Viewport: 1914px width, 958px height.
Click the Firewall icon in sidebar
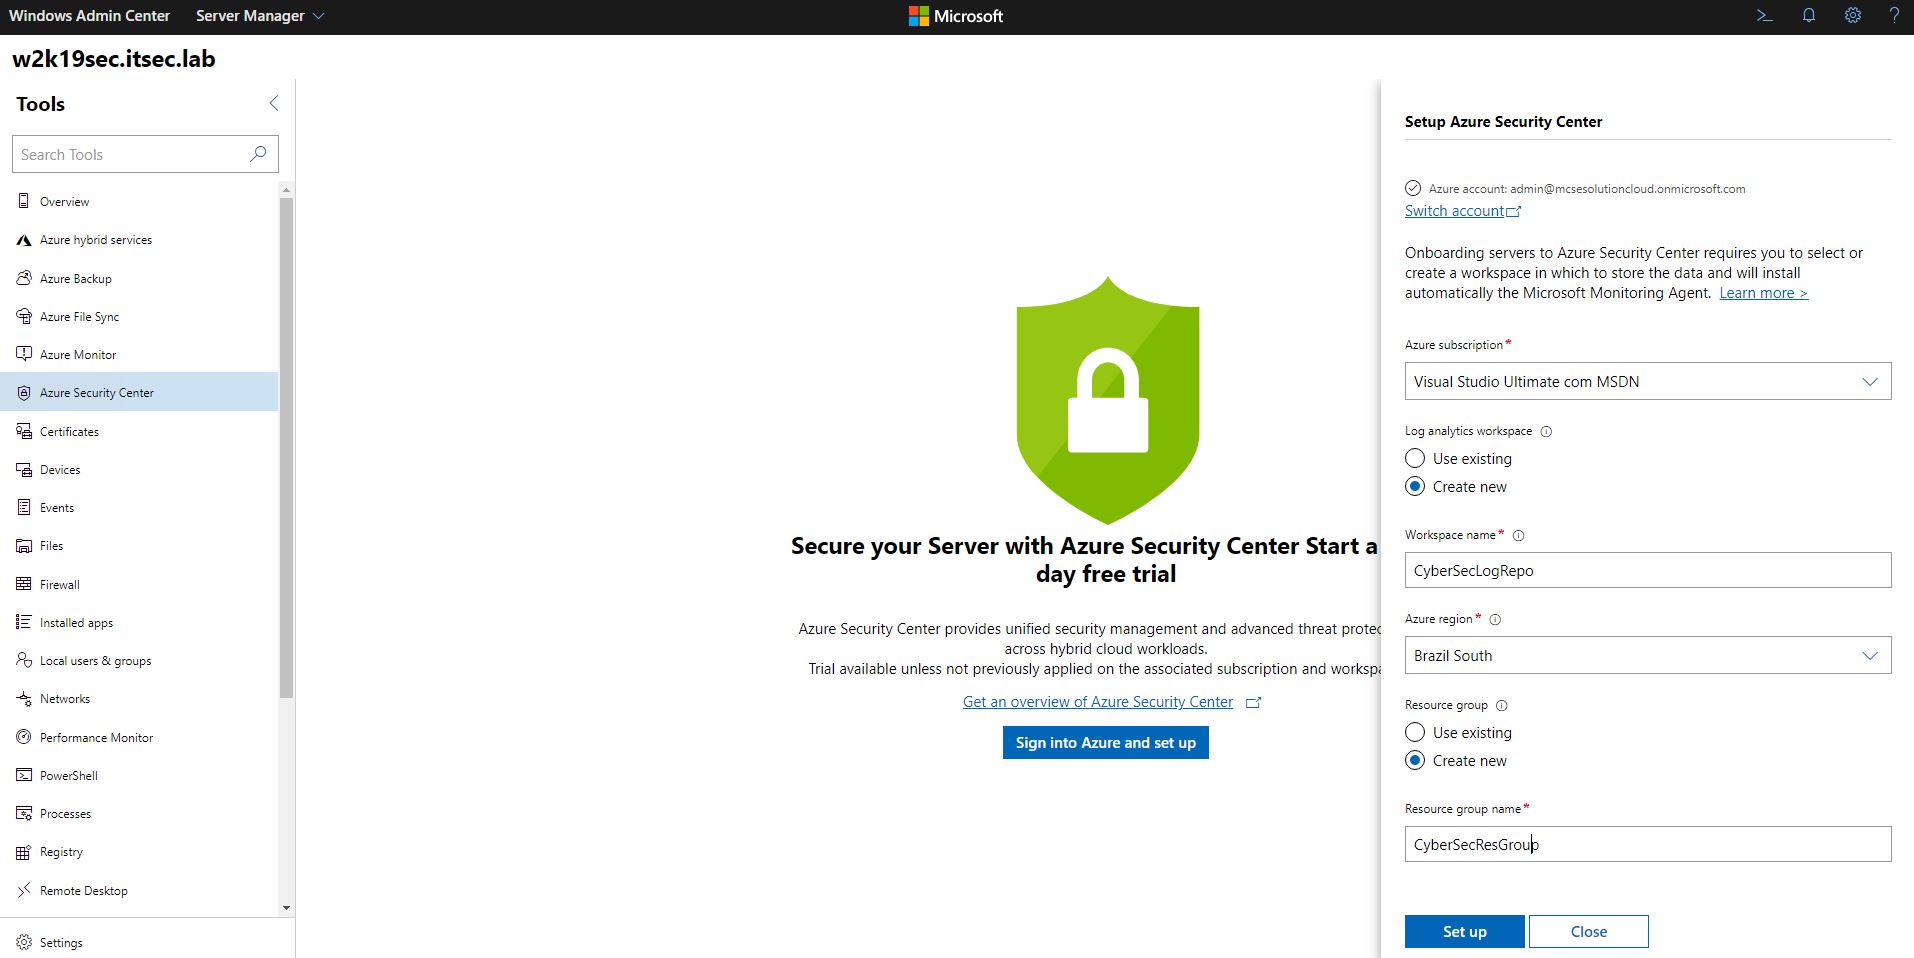coord(24,584)
